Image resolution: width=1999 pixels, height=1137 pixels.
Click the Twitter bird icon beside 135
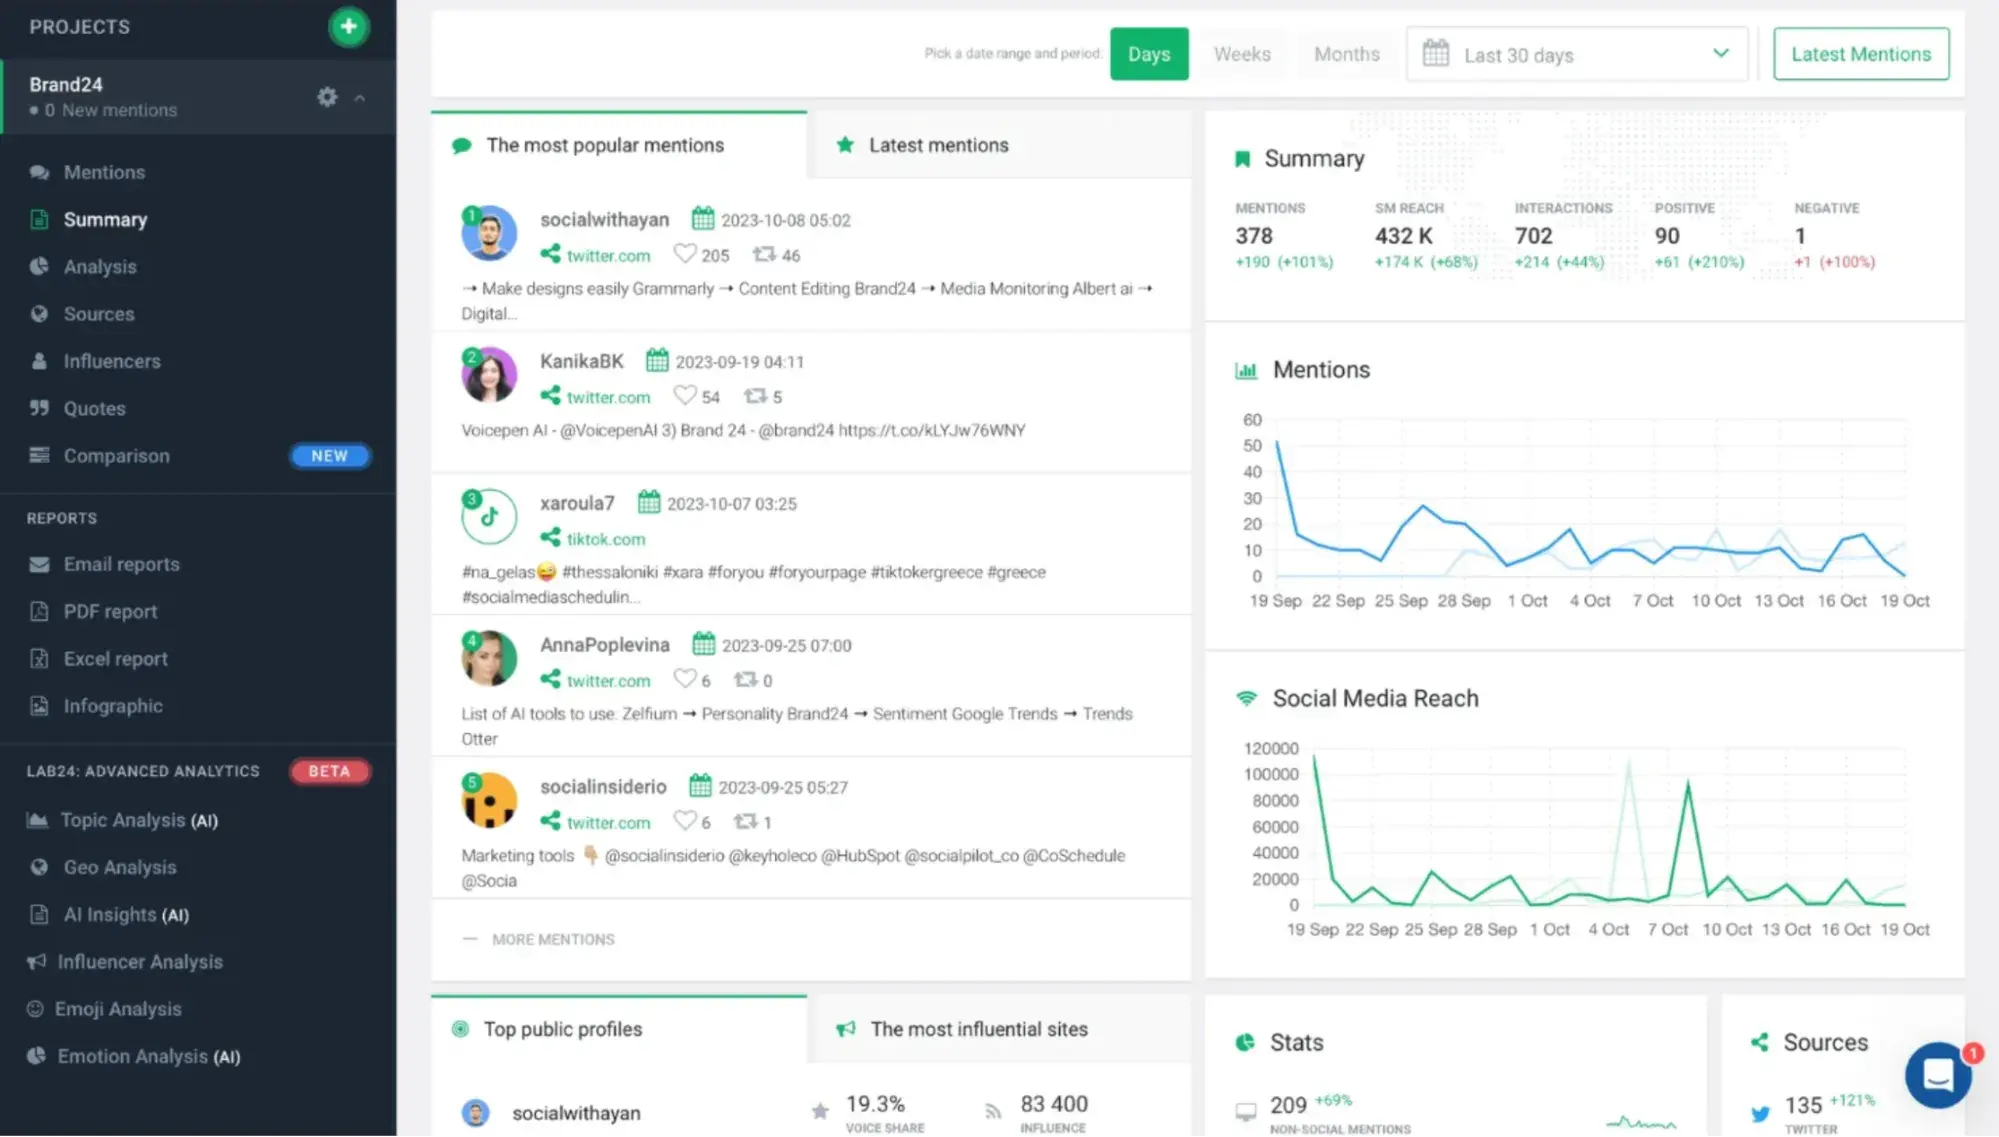click(x=1760, y=1112)
